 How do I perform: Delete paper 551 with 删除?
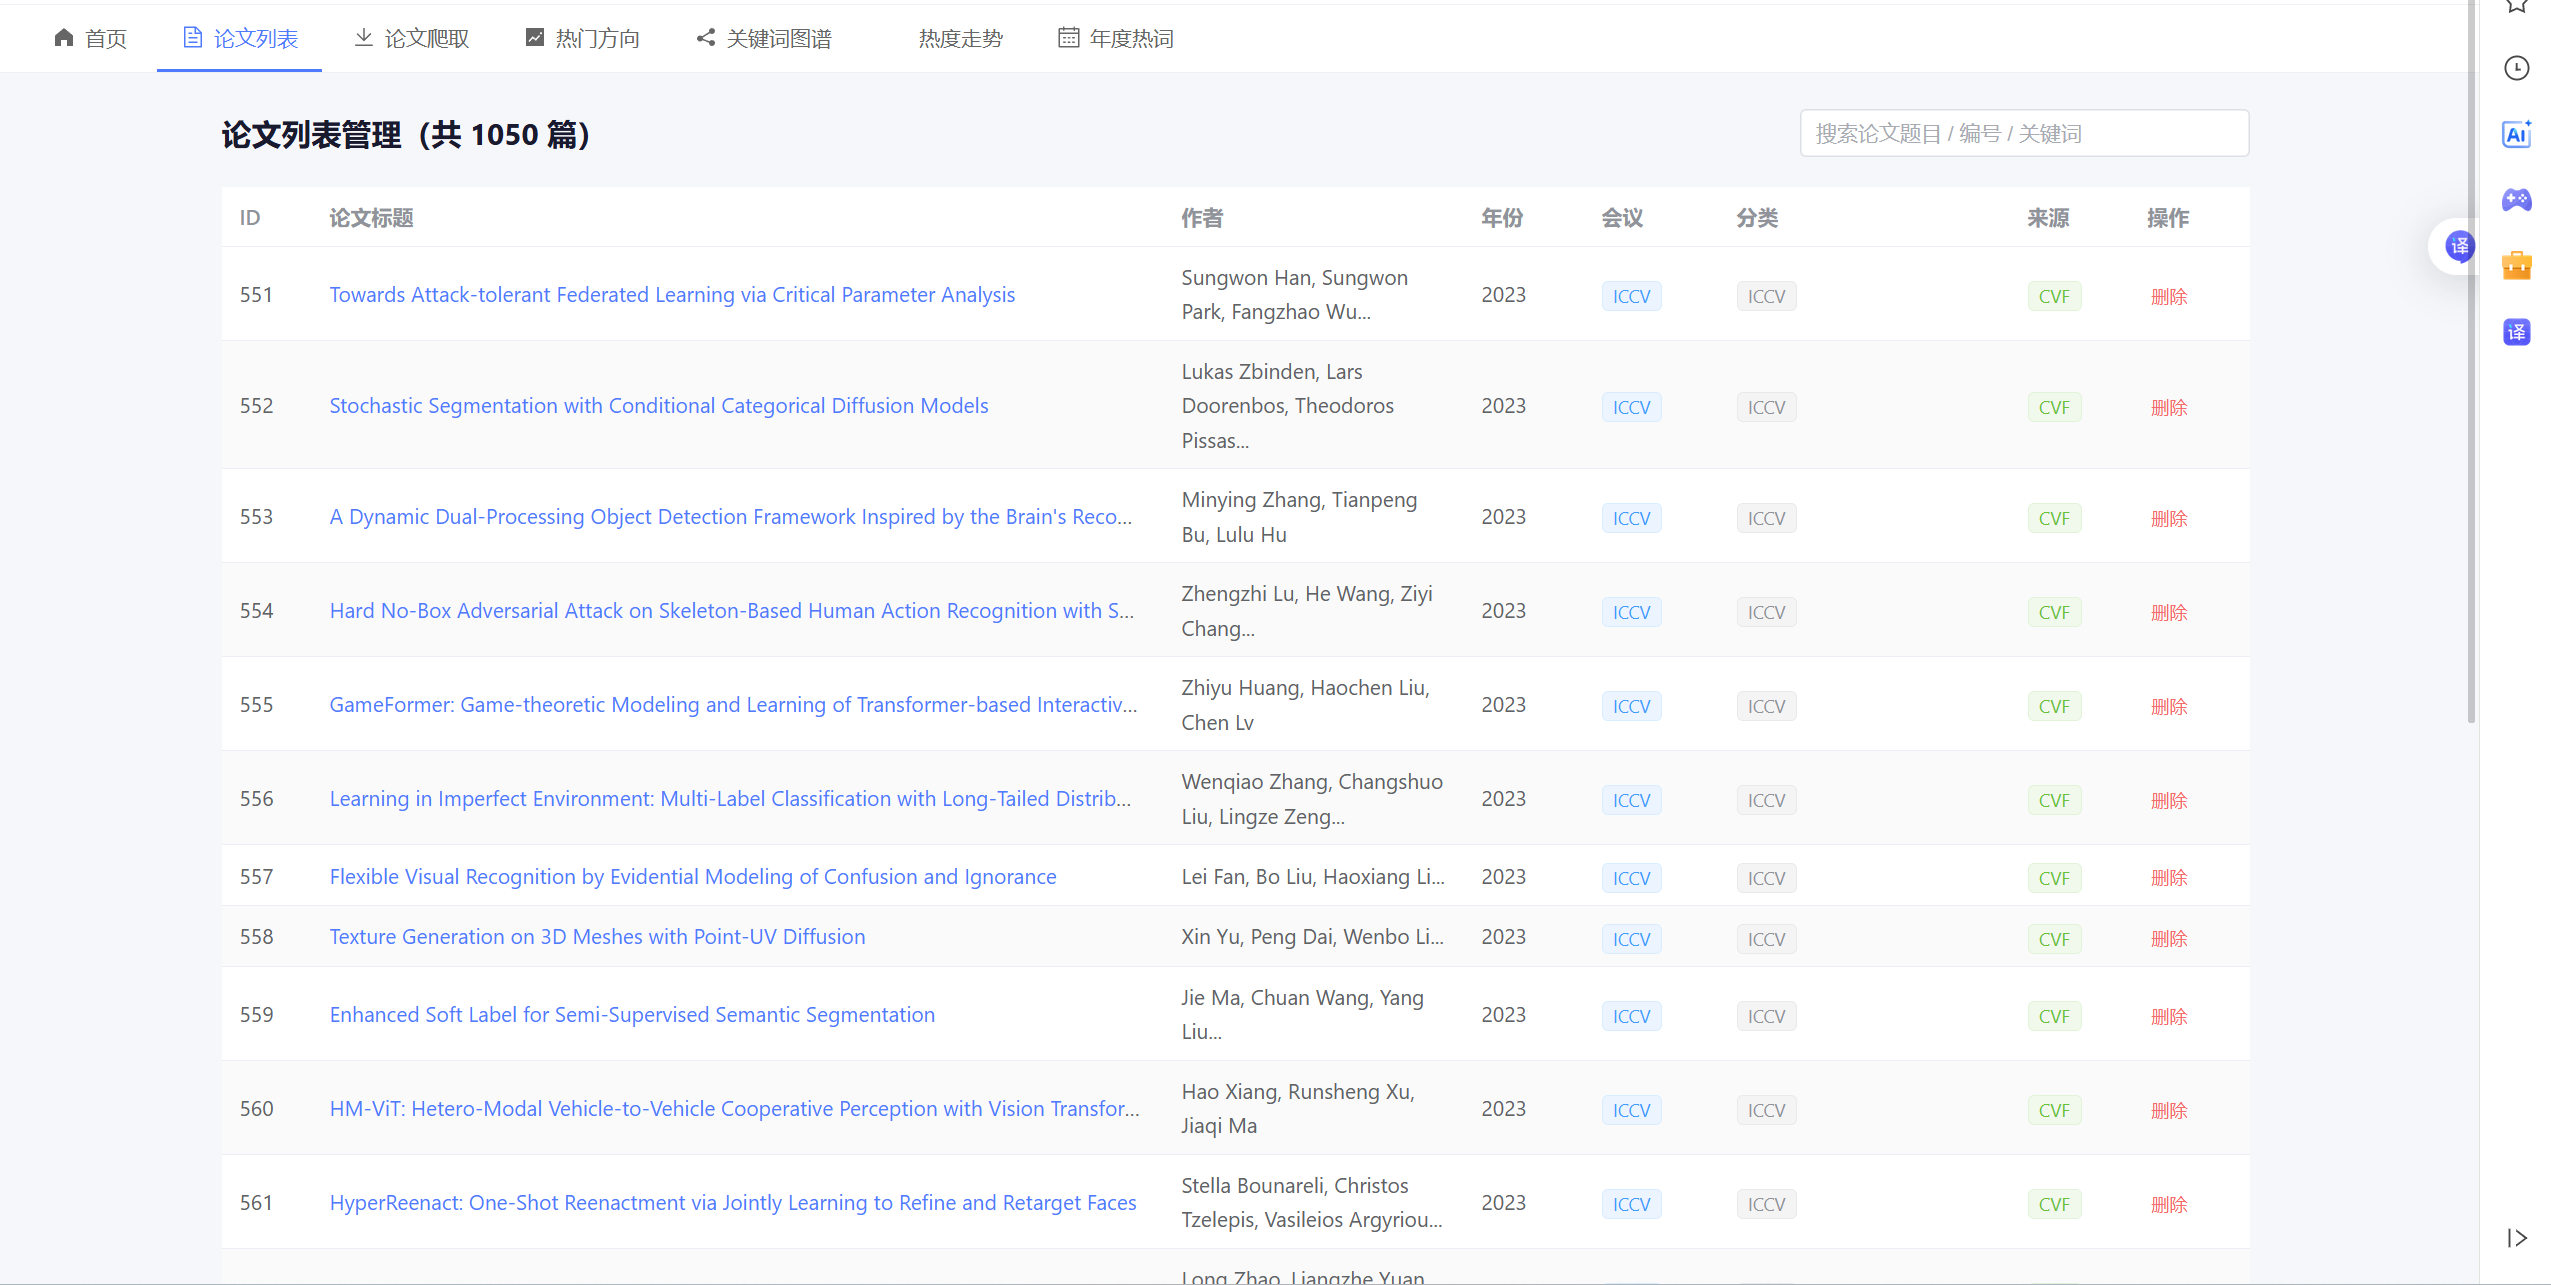tap(2169, 297)
